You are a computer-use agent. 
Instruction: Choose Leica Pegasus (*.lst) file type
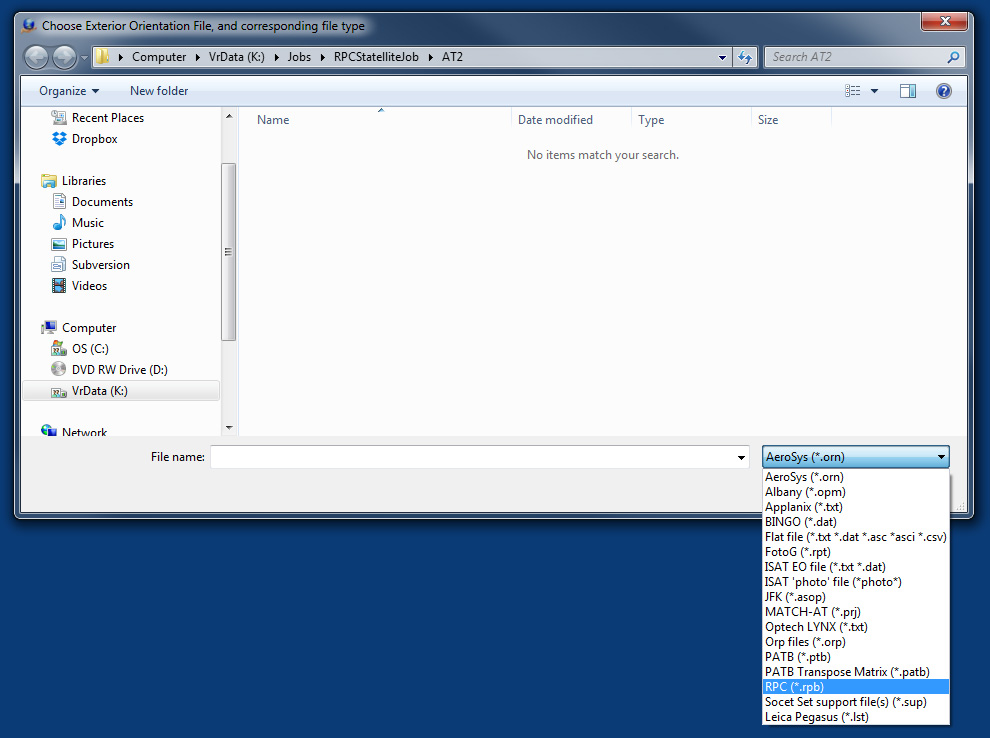click(856, 717)
